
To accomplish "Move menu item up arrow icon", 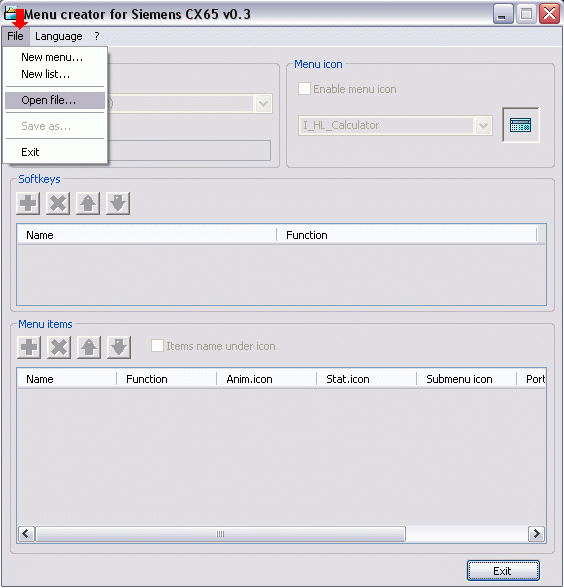I will [89, 347].
